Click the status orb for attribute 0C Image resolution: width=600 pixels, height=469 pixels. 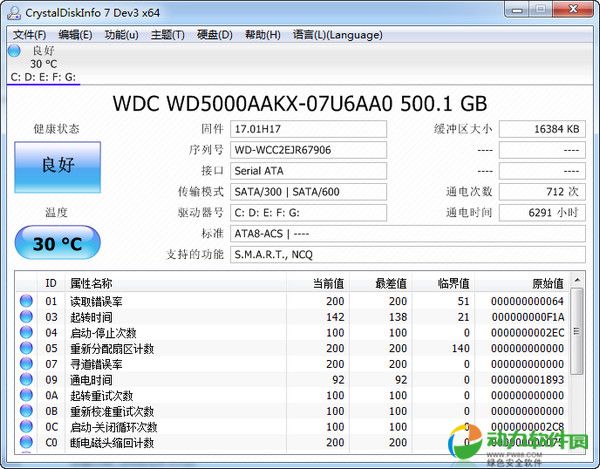pos(26,428)
